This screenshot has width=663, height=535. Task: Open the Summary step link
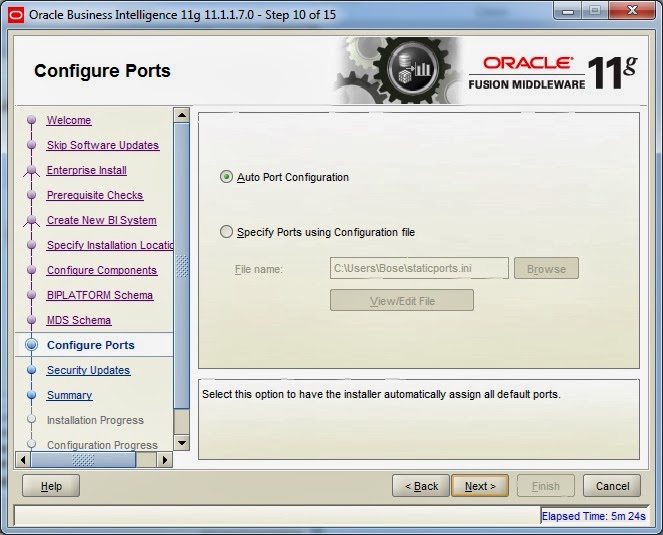69,395
